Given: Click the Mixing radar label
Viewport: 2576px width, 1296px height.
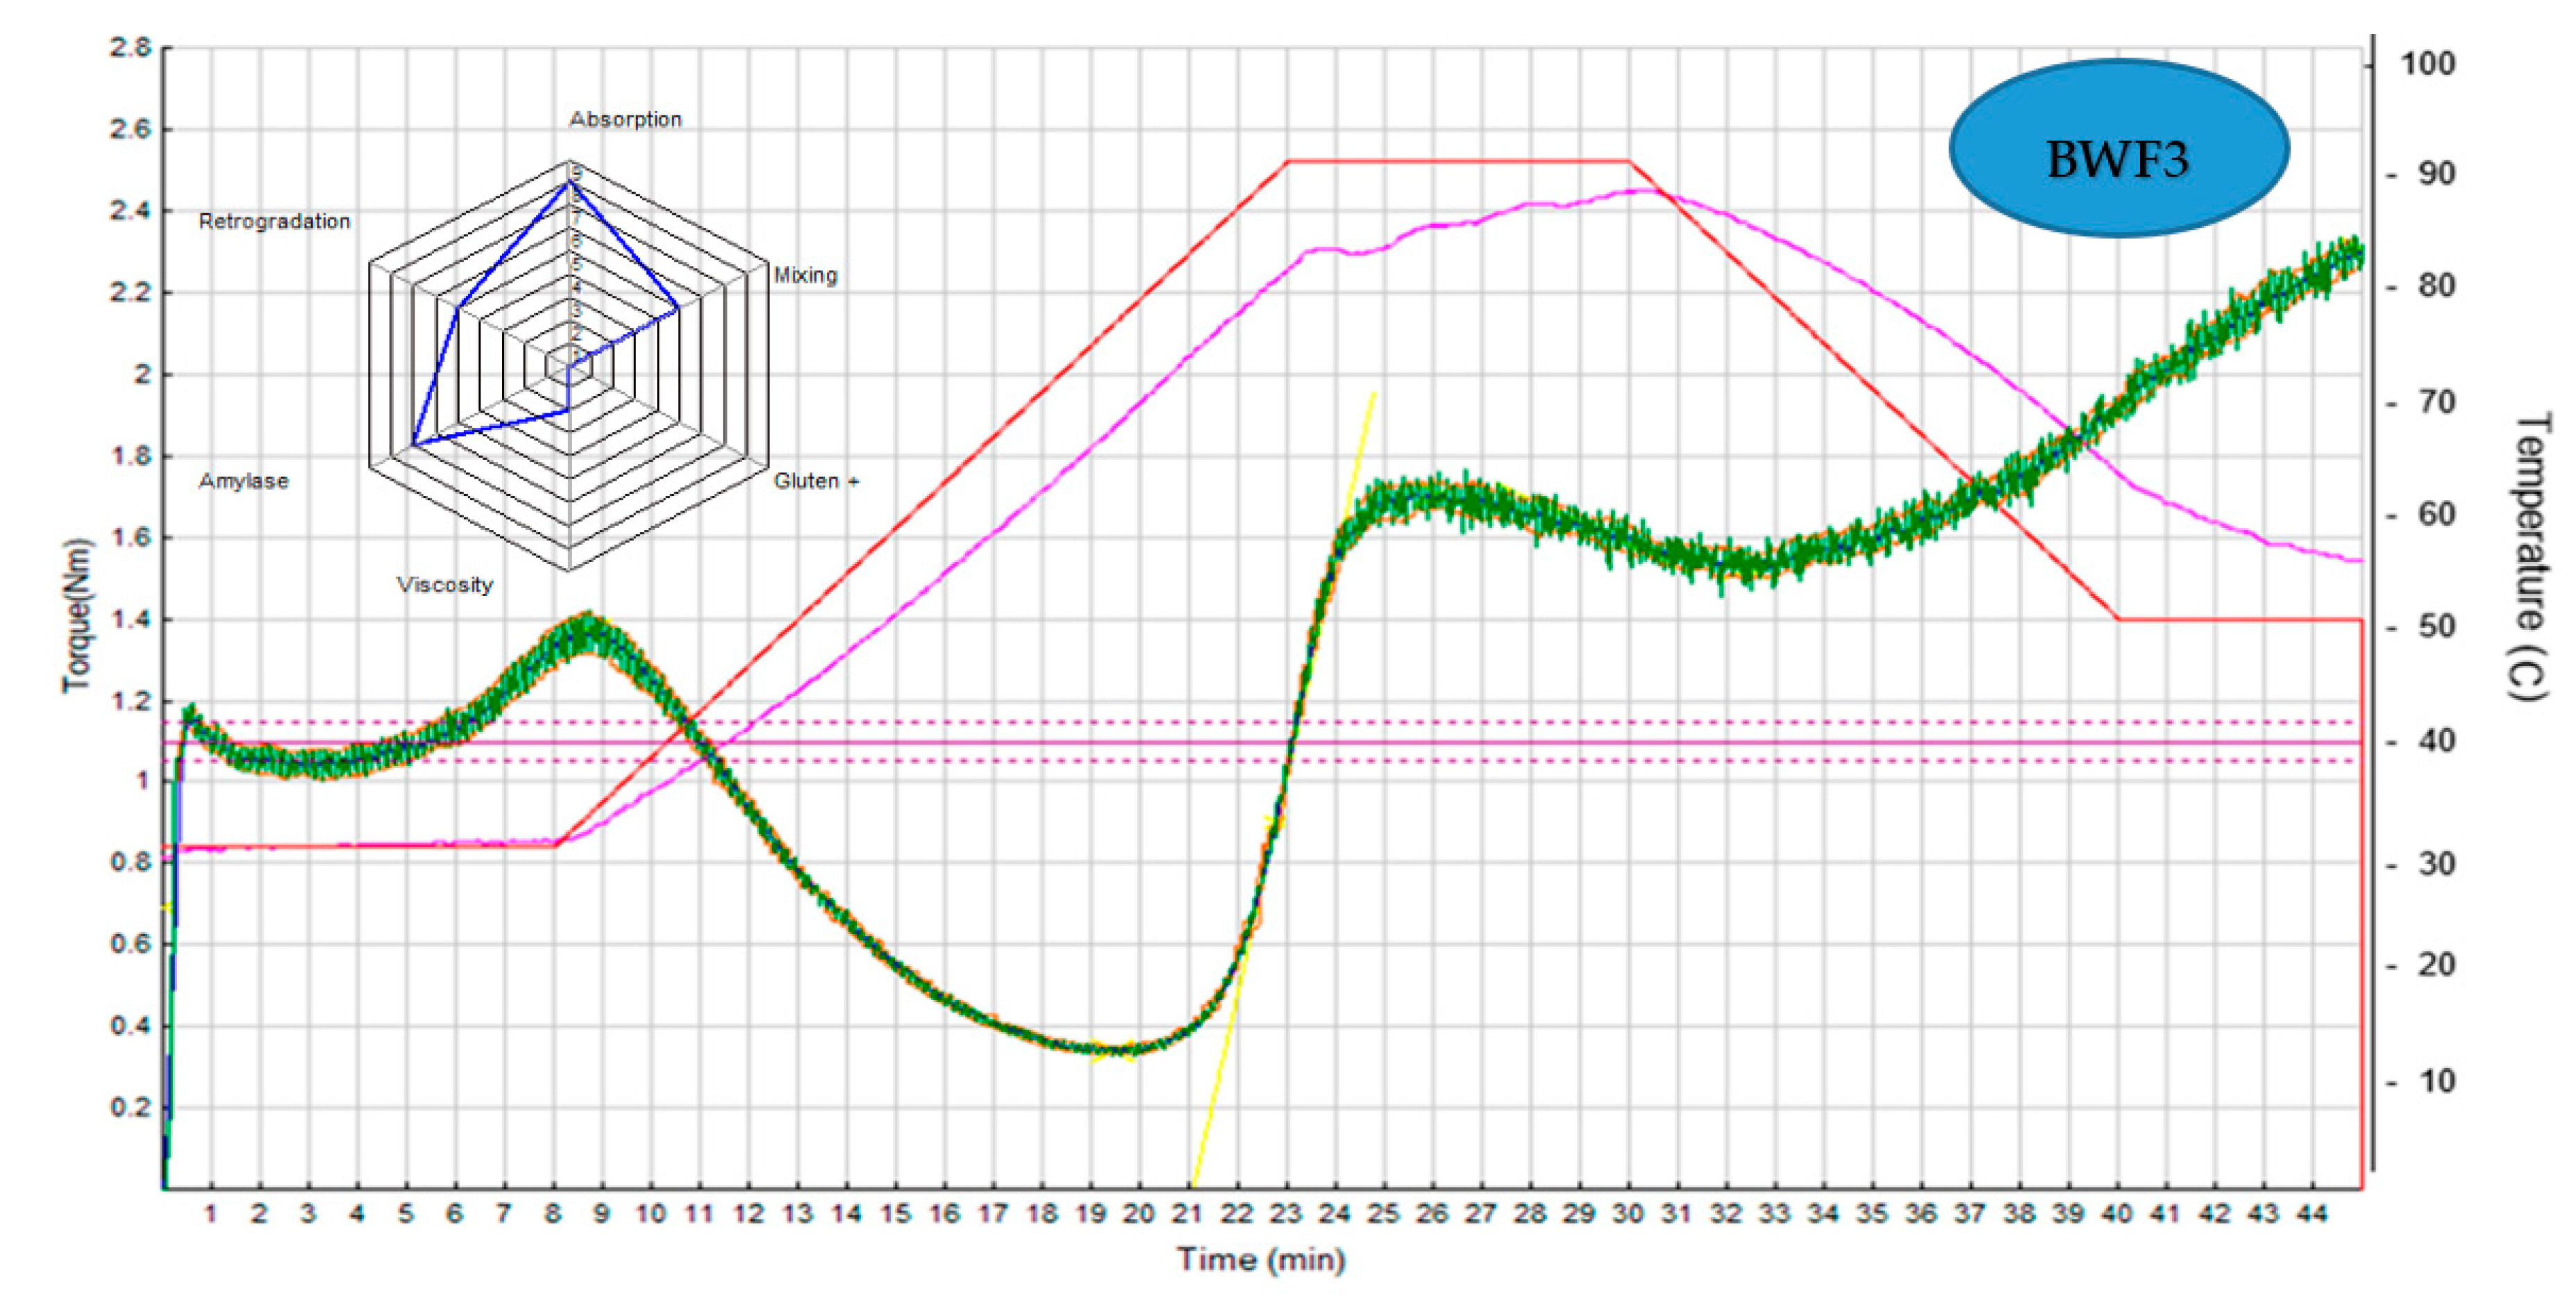Looking at the screenshot, I should 805,275.
